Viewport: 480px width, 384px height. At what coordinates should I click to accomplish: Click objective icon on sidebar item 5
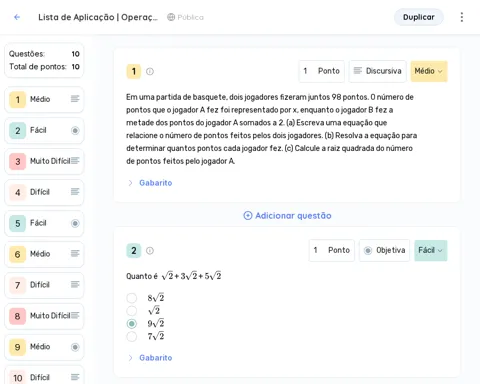click(75, 223)
